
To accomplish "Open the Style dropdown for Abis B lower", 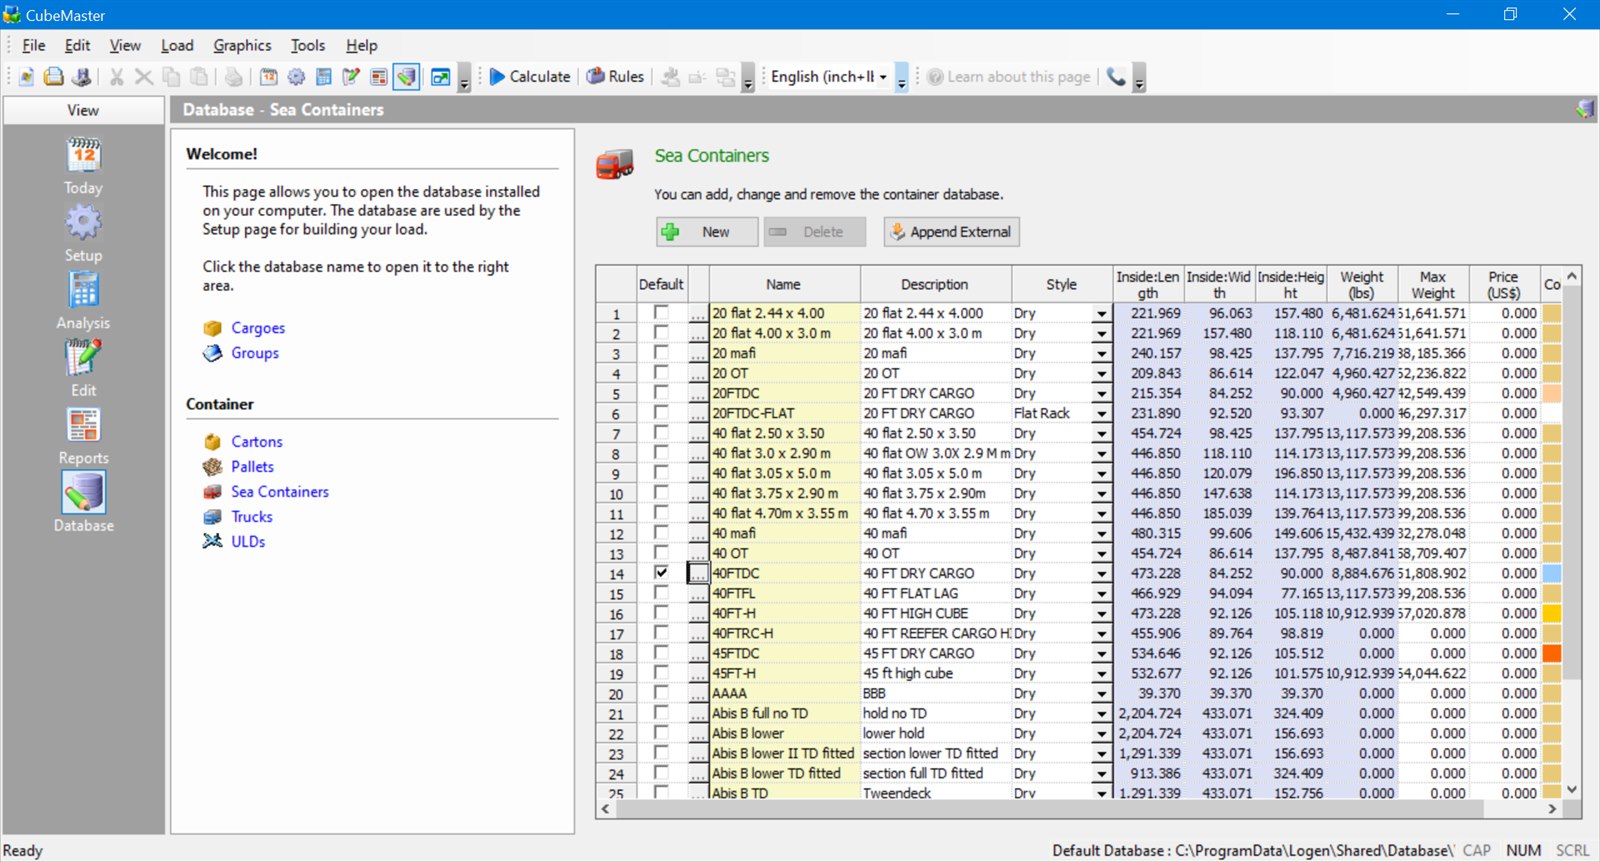I will click(1102, 734).
